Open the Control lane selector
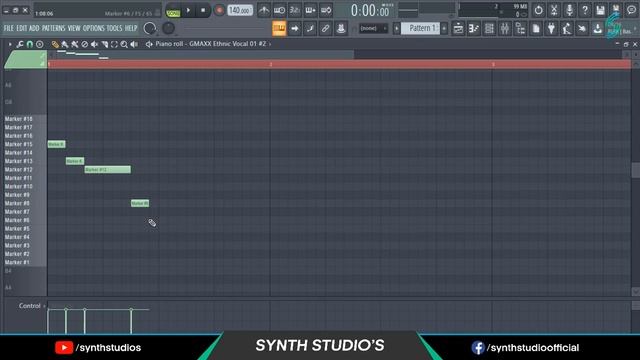This screenshot has height=360, width=640. 31,306
